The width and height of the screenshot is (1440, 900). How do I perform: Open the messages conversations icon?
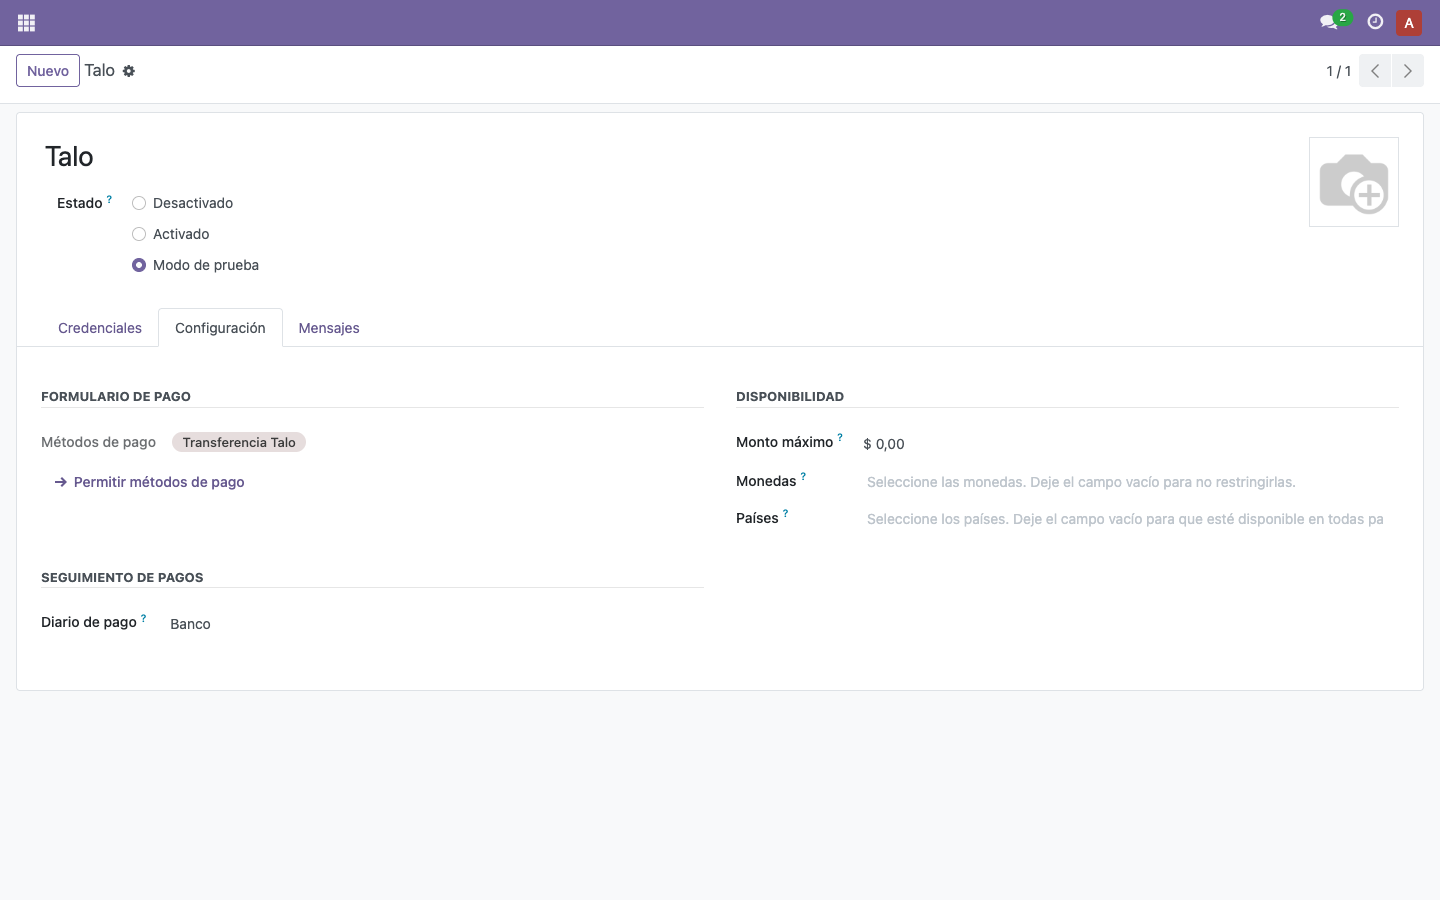[1329, 22]
